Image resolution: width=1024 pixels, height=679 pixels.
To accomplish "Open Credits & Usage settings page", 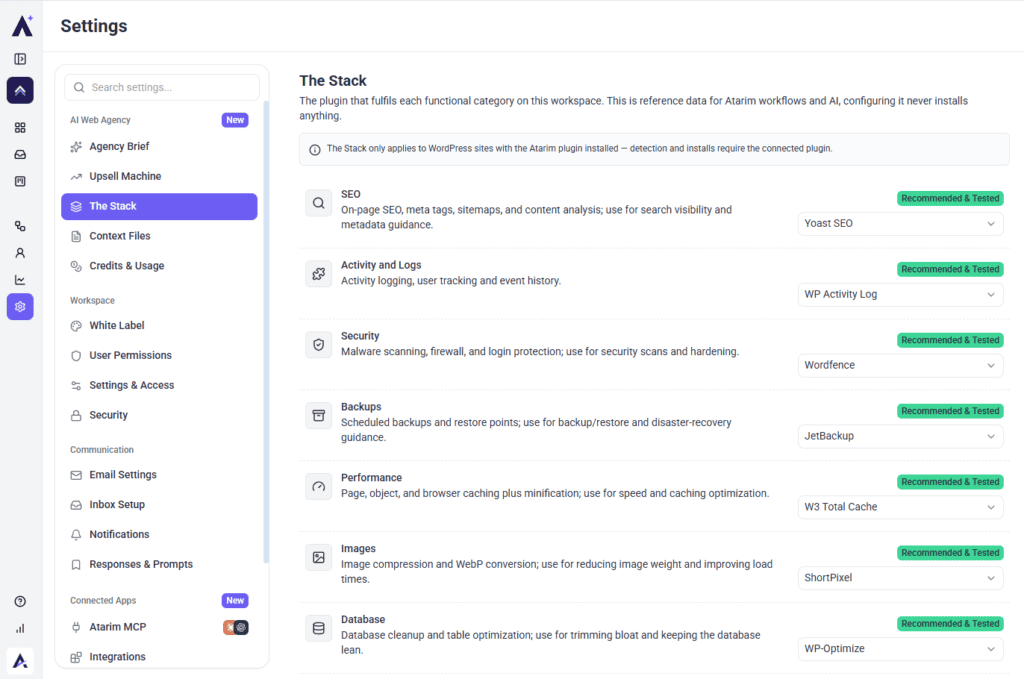I will (x=159, y=266).
